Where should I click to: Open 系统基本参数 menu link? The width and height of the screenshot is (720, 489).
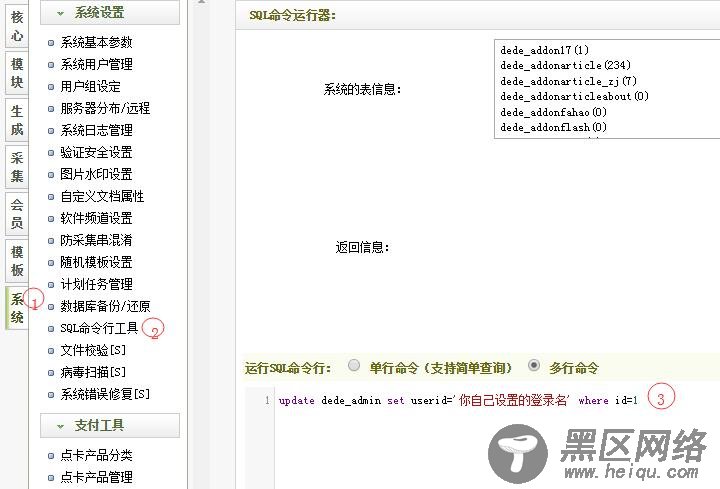[96, 42]
